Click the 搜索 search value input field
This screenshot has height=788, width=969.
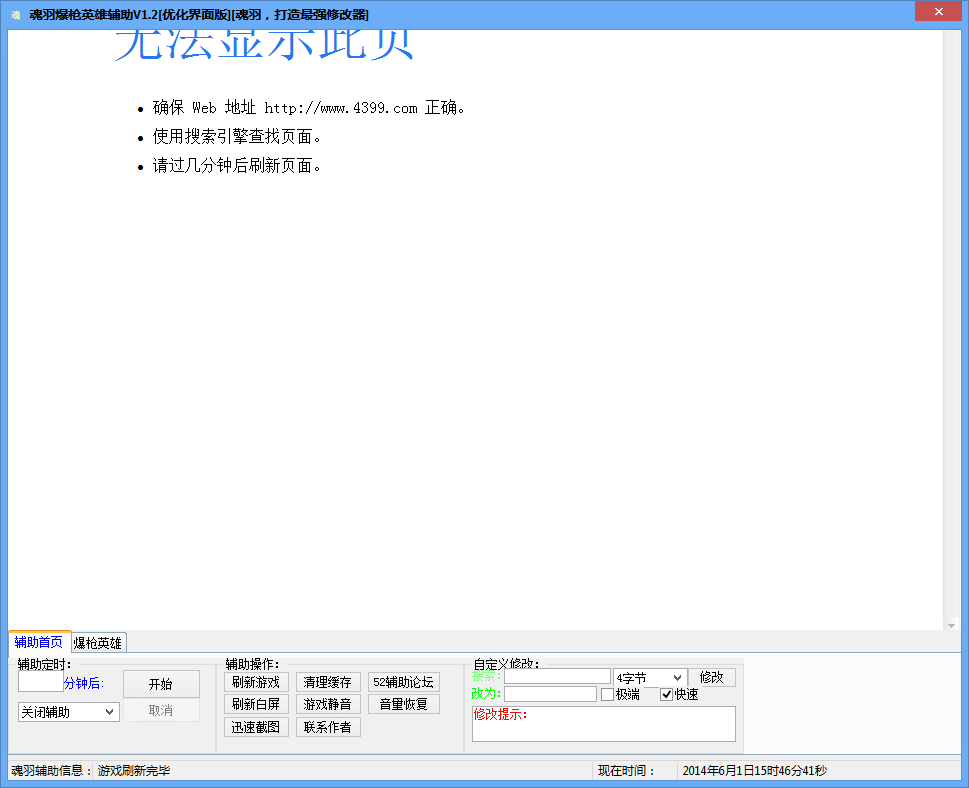click(x=557, y=677)
